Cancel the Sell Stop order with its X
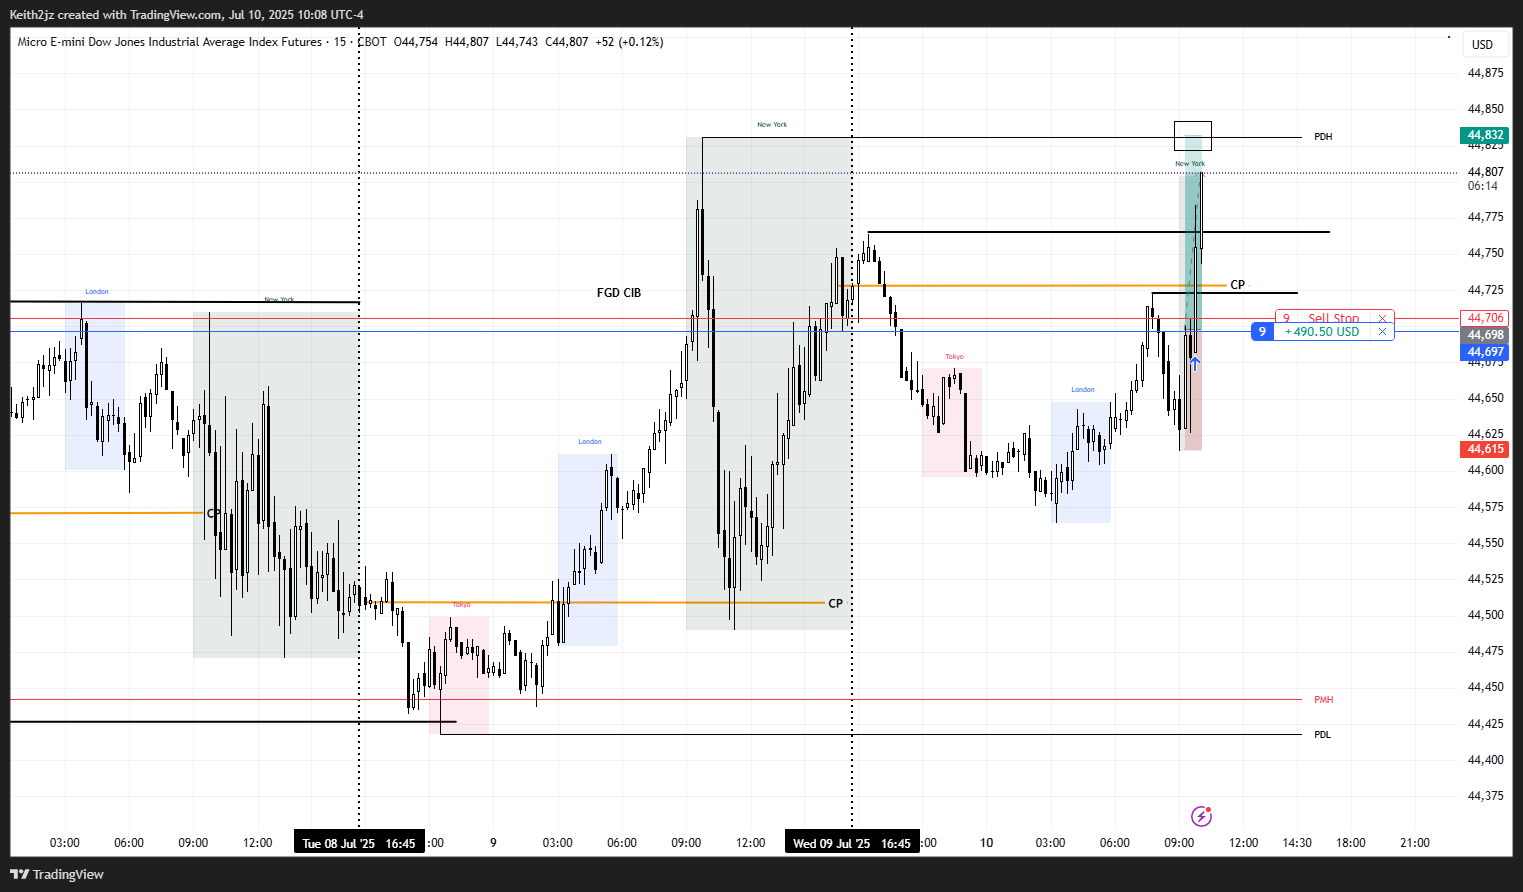 point(1383,318)
